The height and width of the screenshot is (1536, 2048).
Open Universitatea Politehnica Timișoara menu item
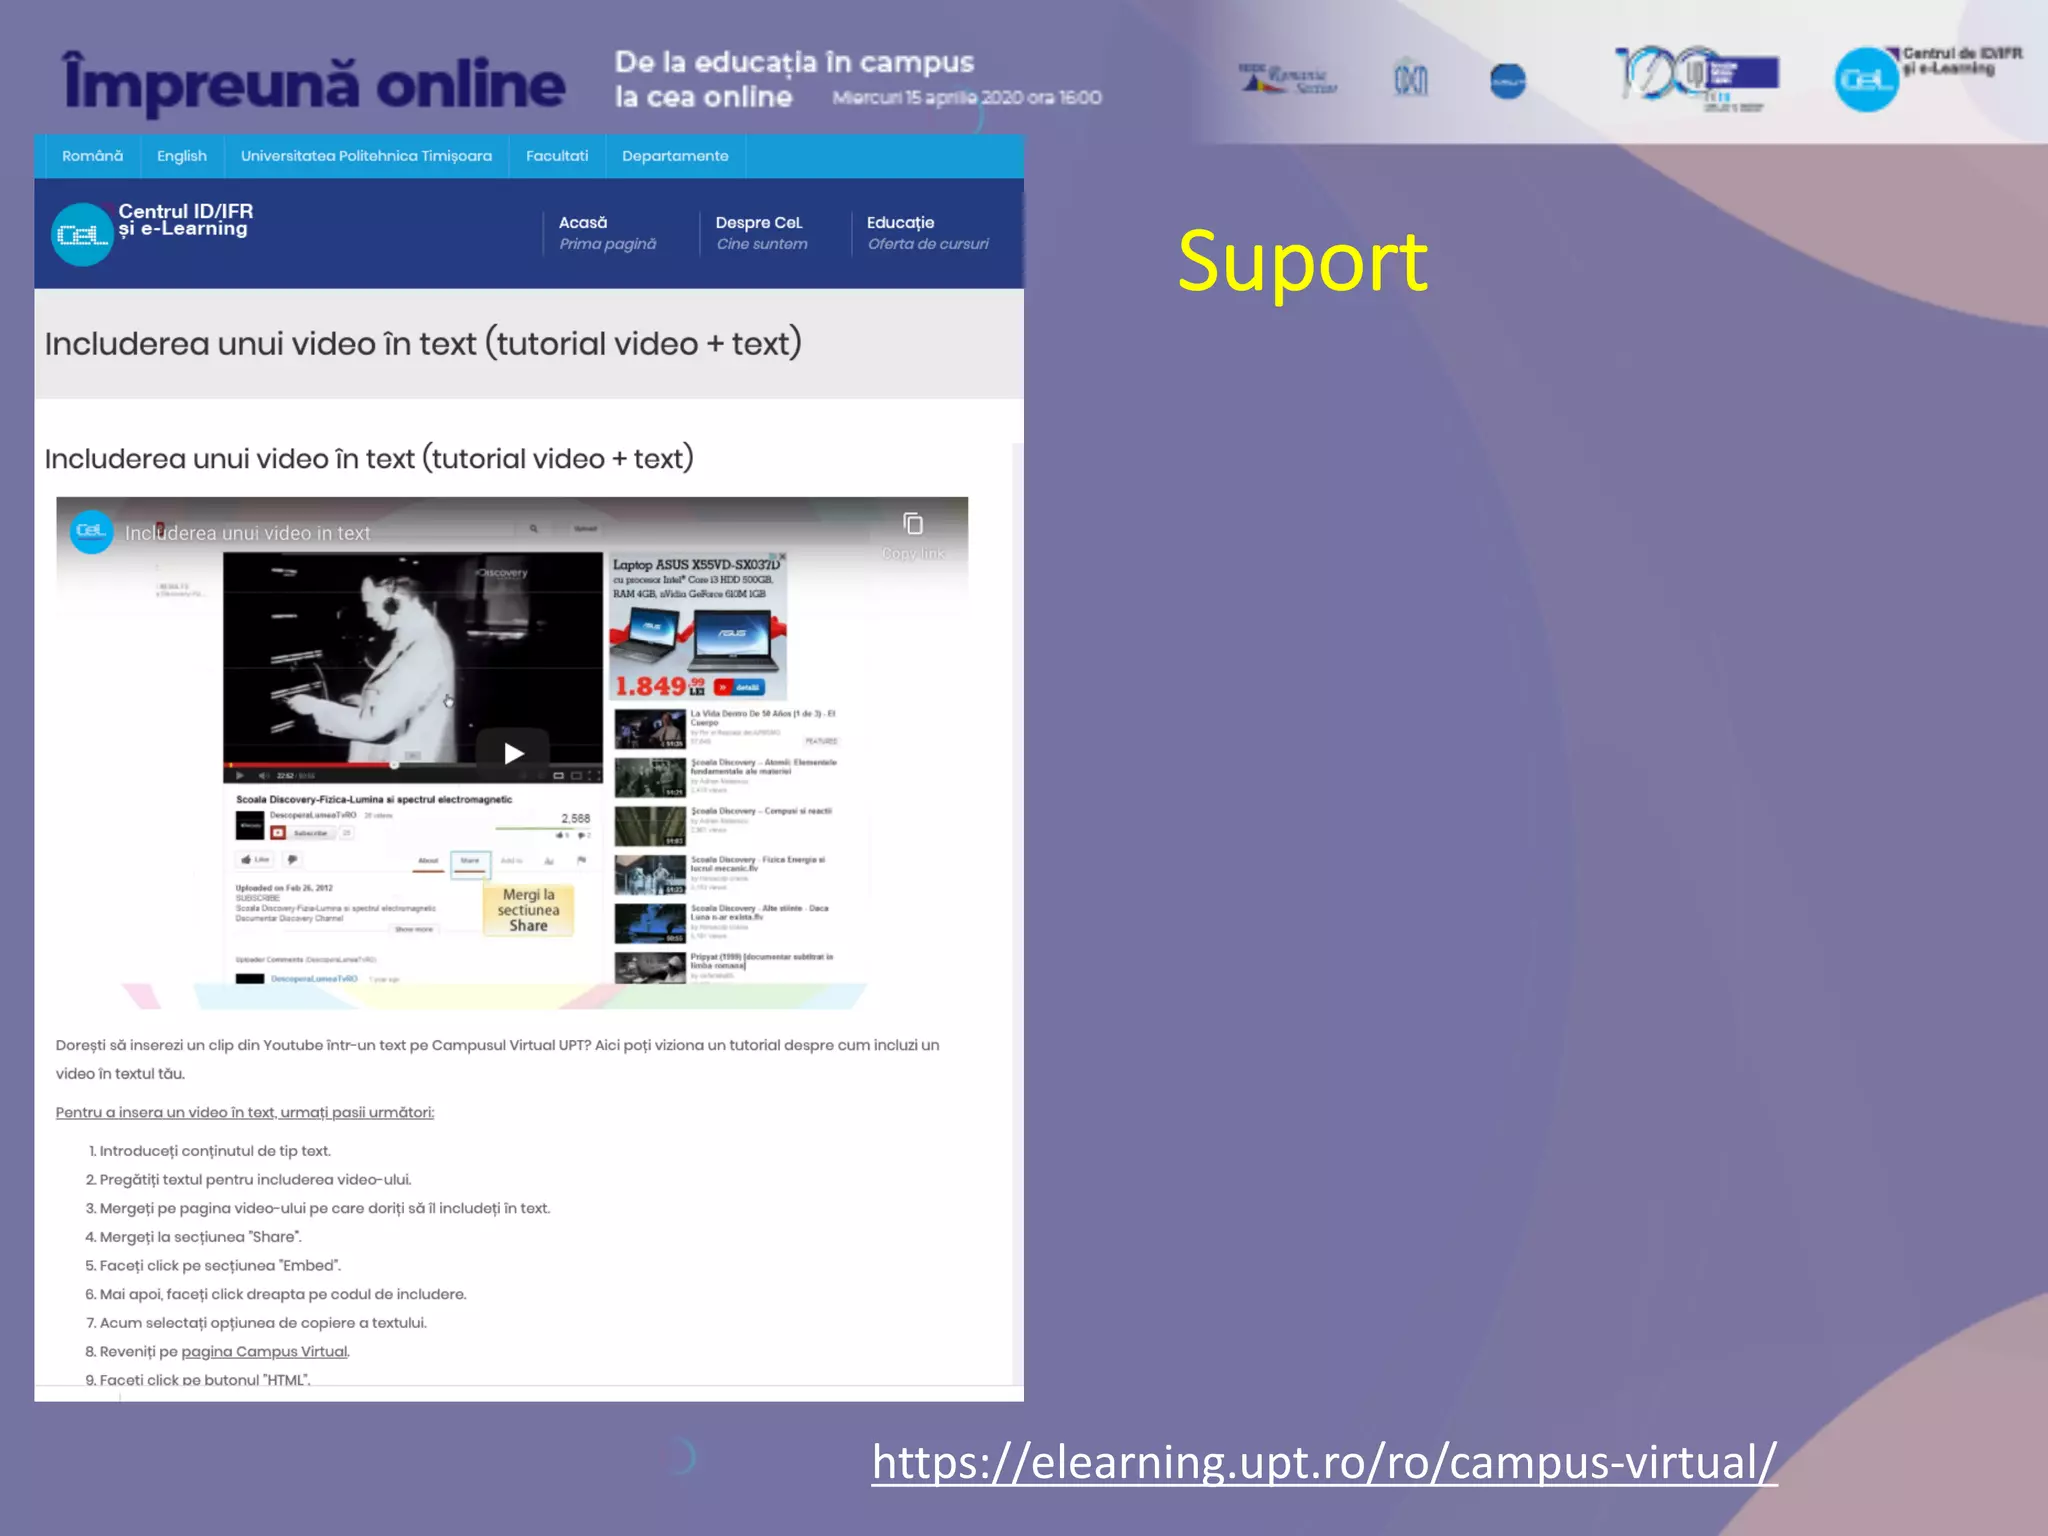coord(366,156)
